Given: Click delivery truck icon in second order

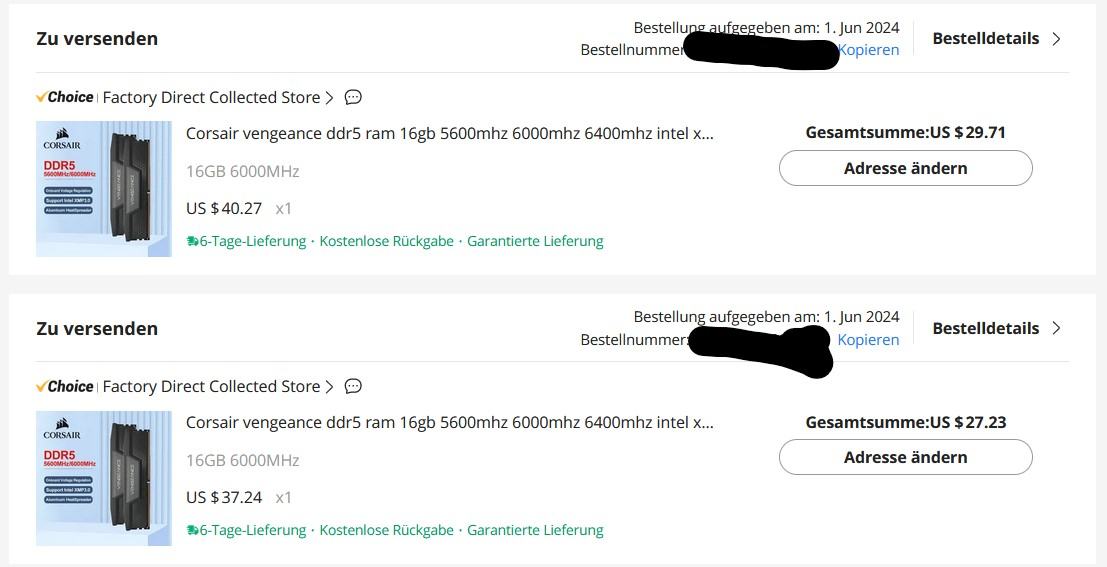Looking at the screenshot, I should 193,530.
